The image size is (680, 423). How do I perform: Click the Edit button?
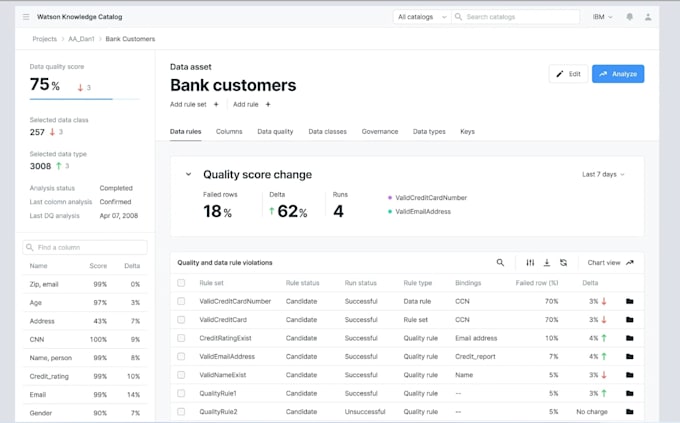click(569, 74)
